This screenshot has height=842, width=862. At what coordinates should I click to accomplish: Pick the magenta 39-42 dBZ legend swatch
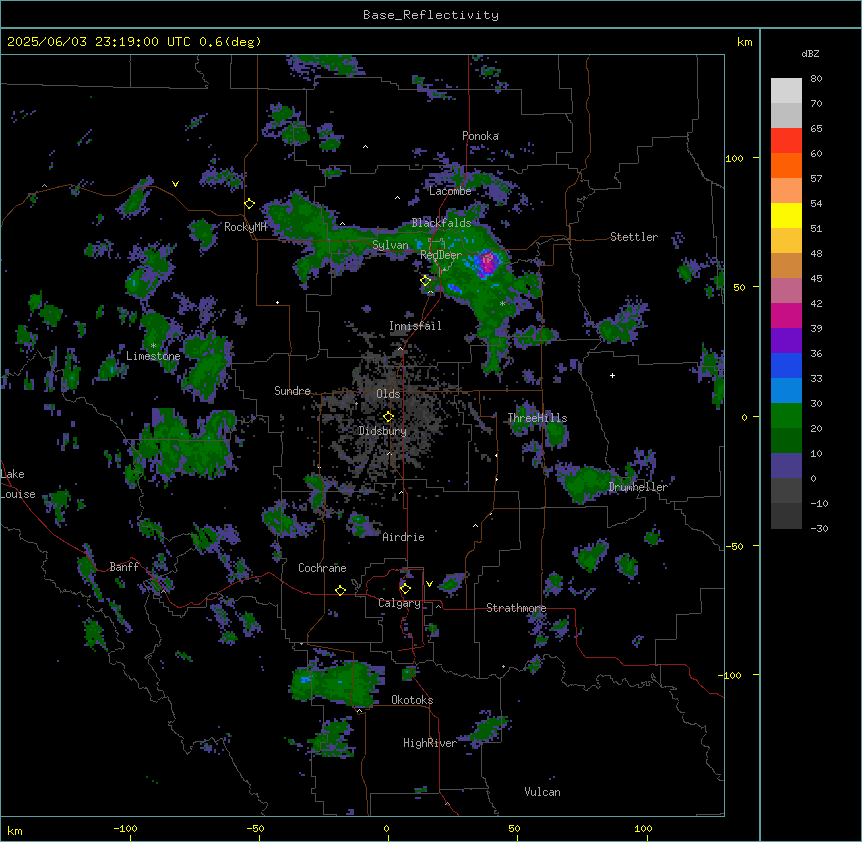coord(786,315)
